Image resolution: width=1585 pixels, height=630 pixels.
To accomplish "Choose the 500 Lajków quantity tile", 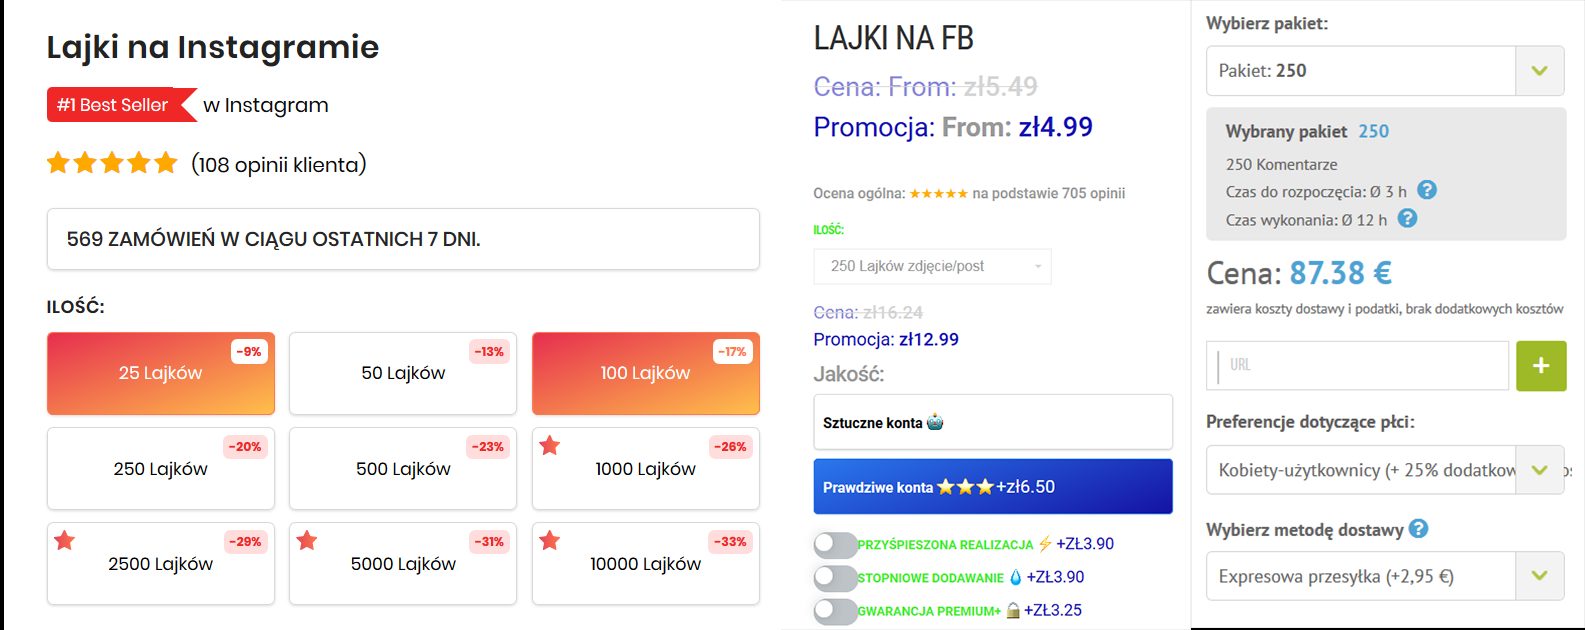I will (403, 469).
